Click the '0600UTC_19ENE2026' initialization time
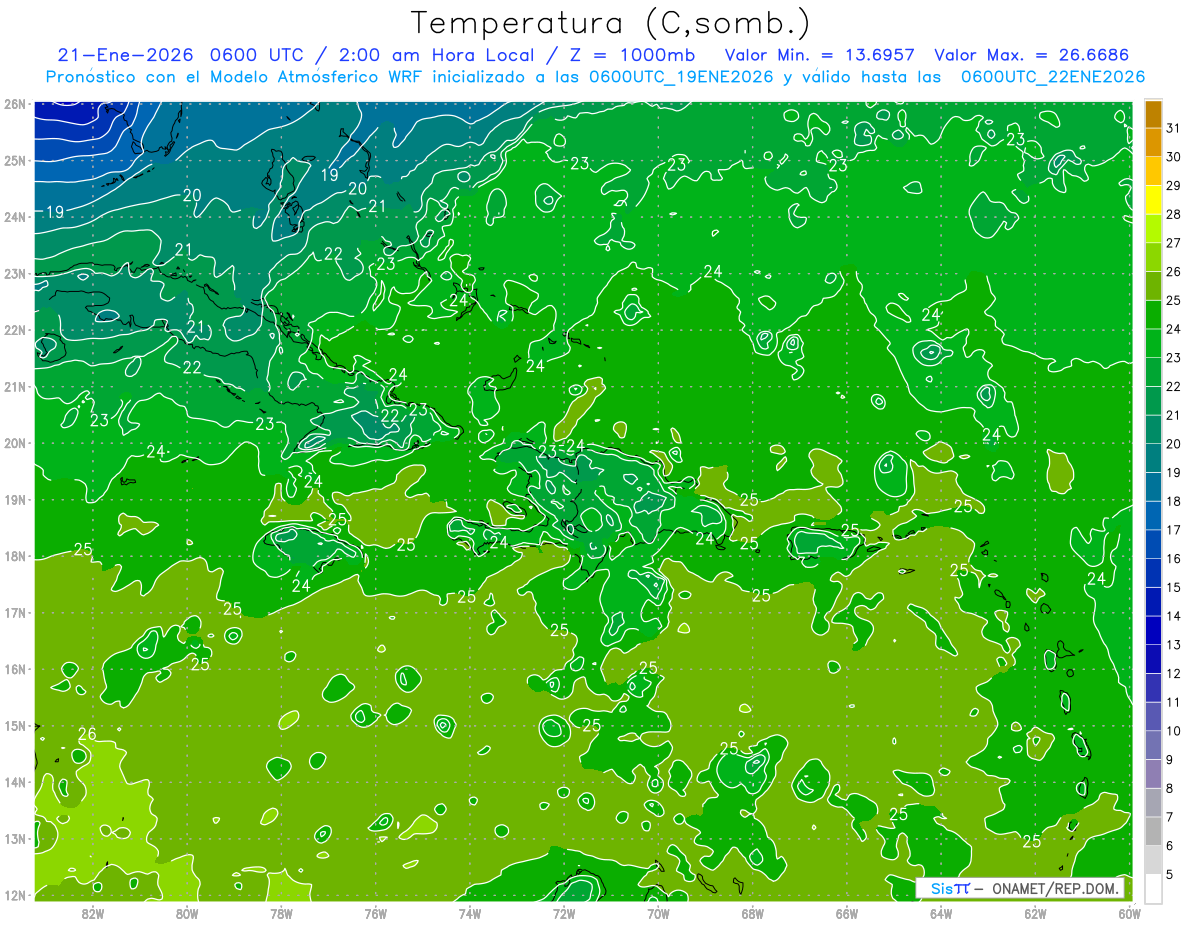Image resolution: width=1200 pixels, height=927 pixels. (681, 77)
